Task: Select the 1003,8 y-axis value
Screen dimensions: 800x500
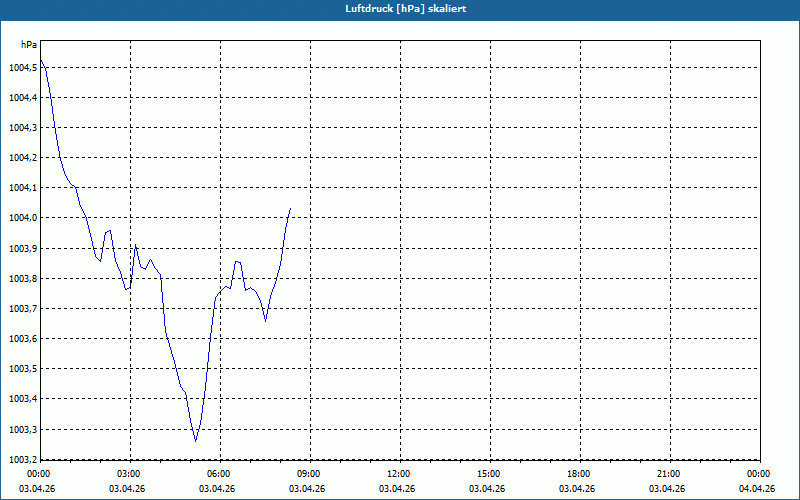Action: click(x=22, y=279)
